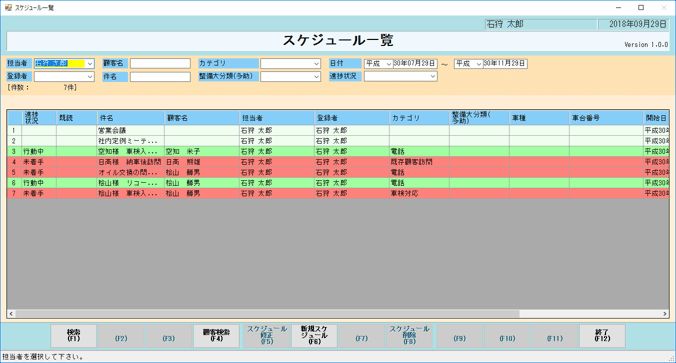Open the 進捗状況 filter dropdown
The image size is (676, 363).
[x=433, y=76]
